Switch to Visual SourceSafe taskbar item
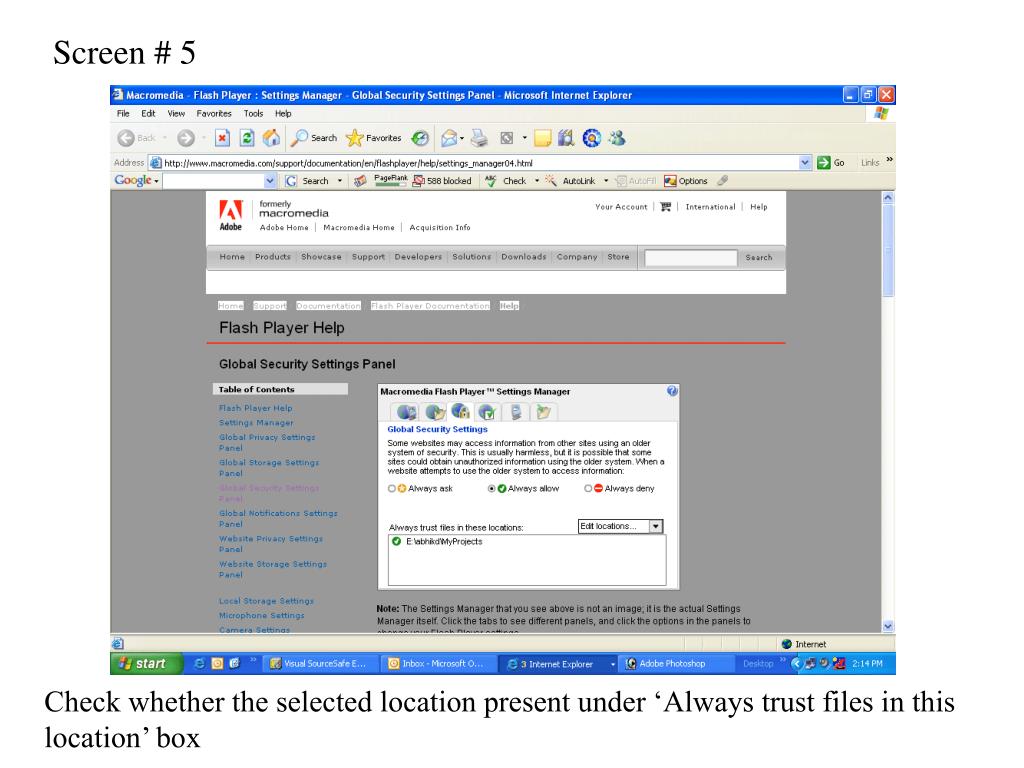The width and height of the screenshot is (1024, 768). (x=320, y=664)
